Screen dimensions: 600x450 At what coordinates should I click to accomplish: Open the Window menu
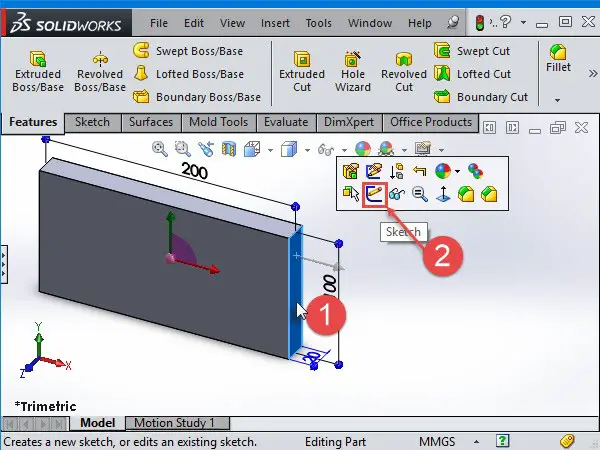[x=370, y=23]
